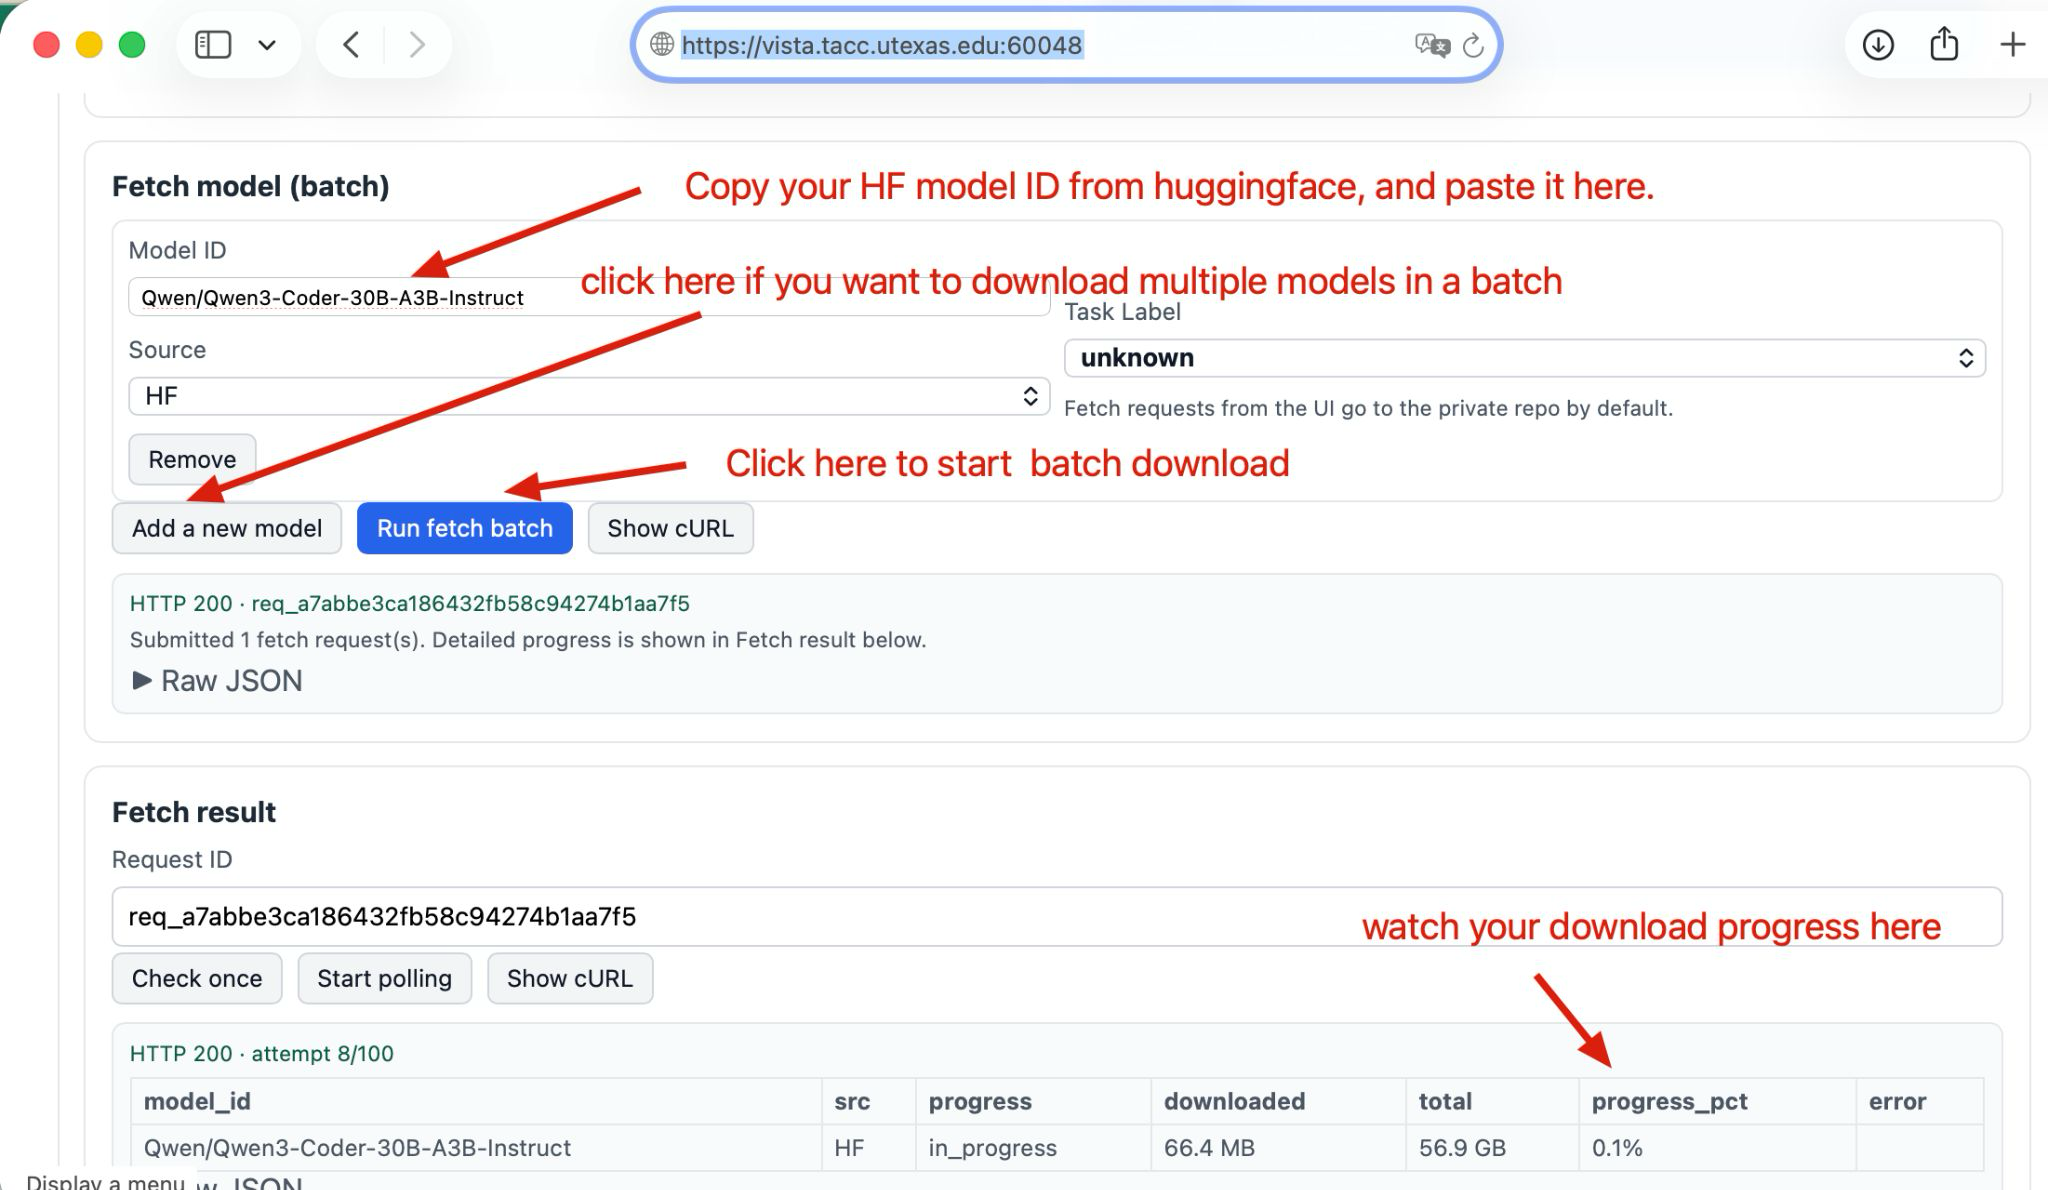The image size is (2048, 1190).
Task: Show downloads with the download icon
Action: (1878, 45)
